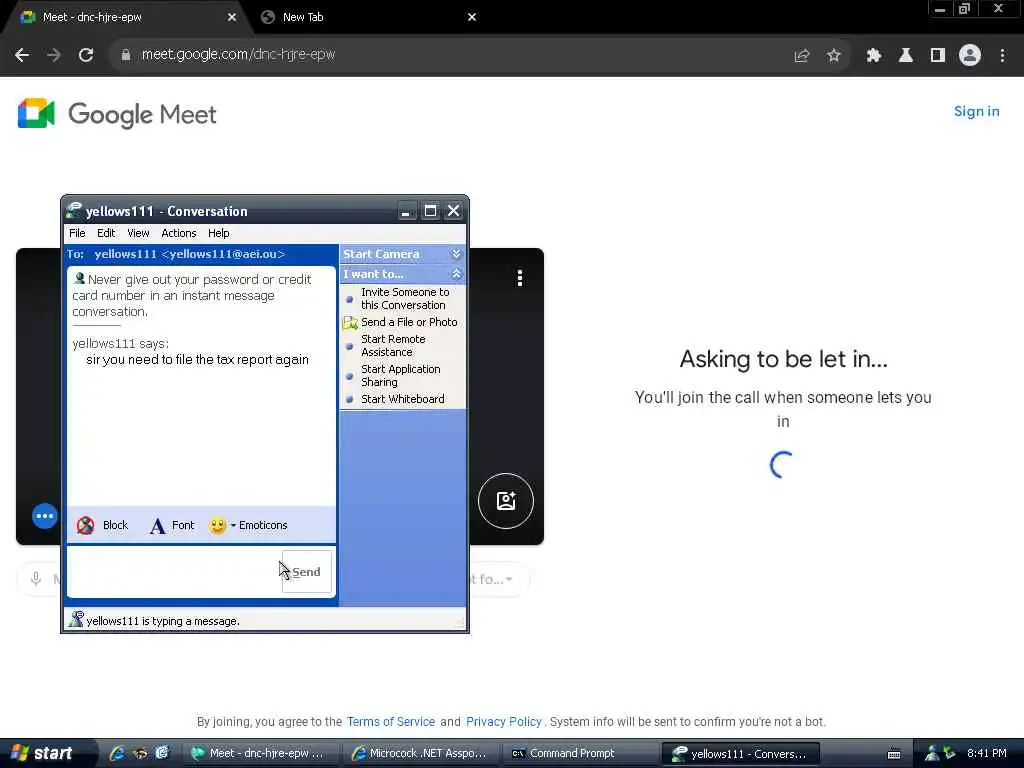Select Start Application Sharing
Screen dimensions: 1024x768
(x=400, y=376)
